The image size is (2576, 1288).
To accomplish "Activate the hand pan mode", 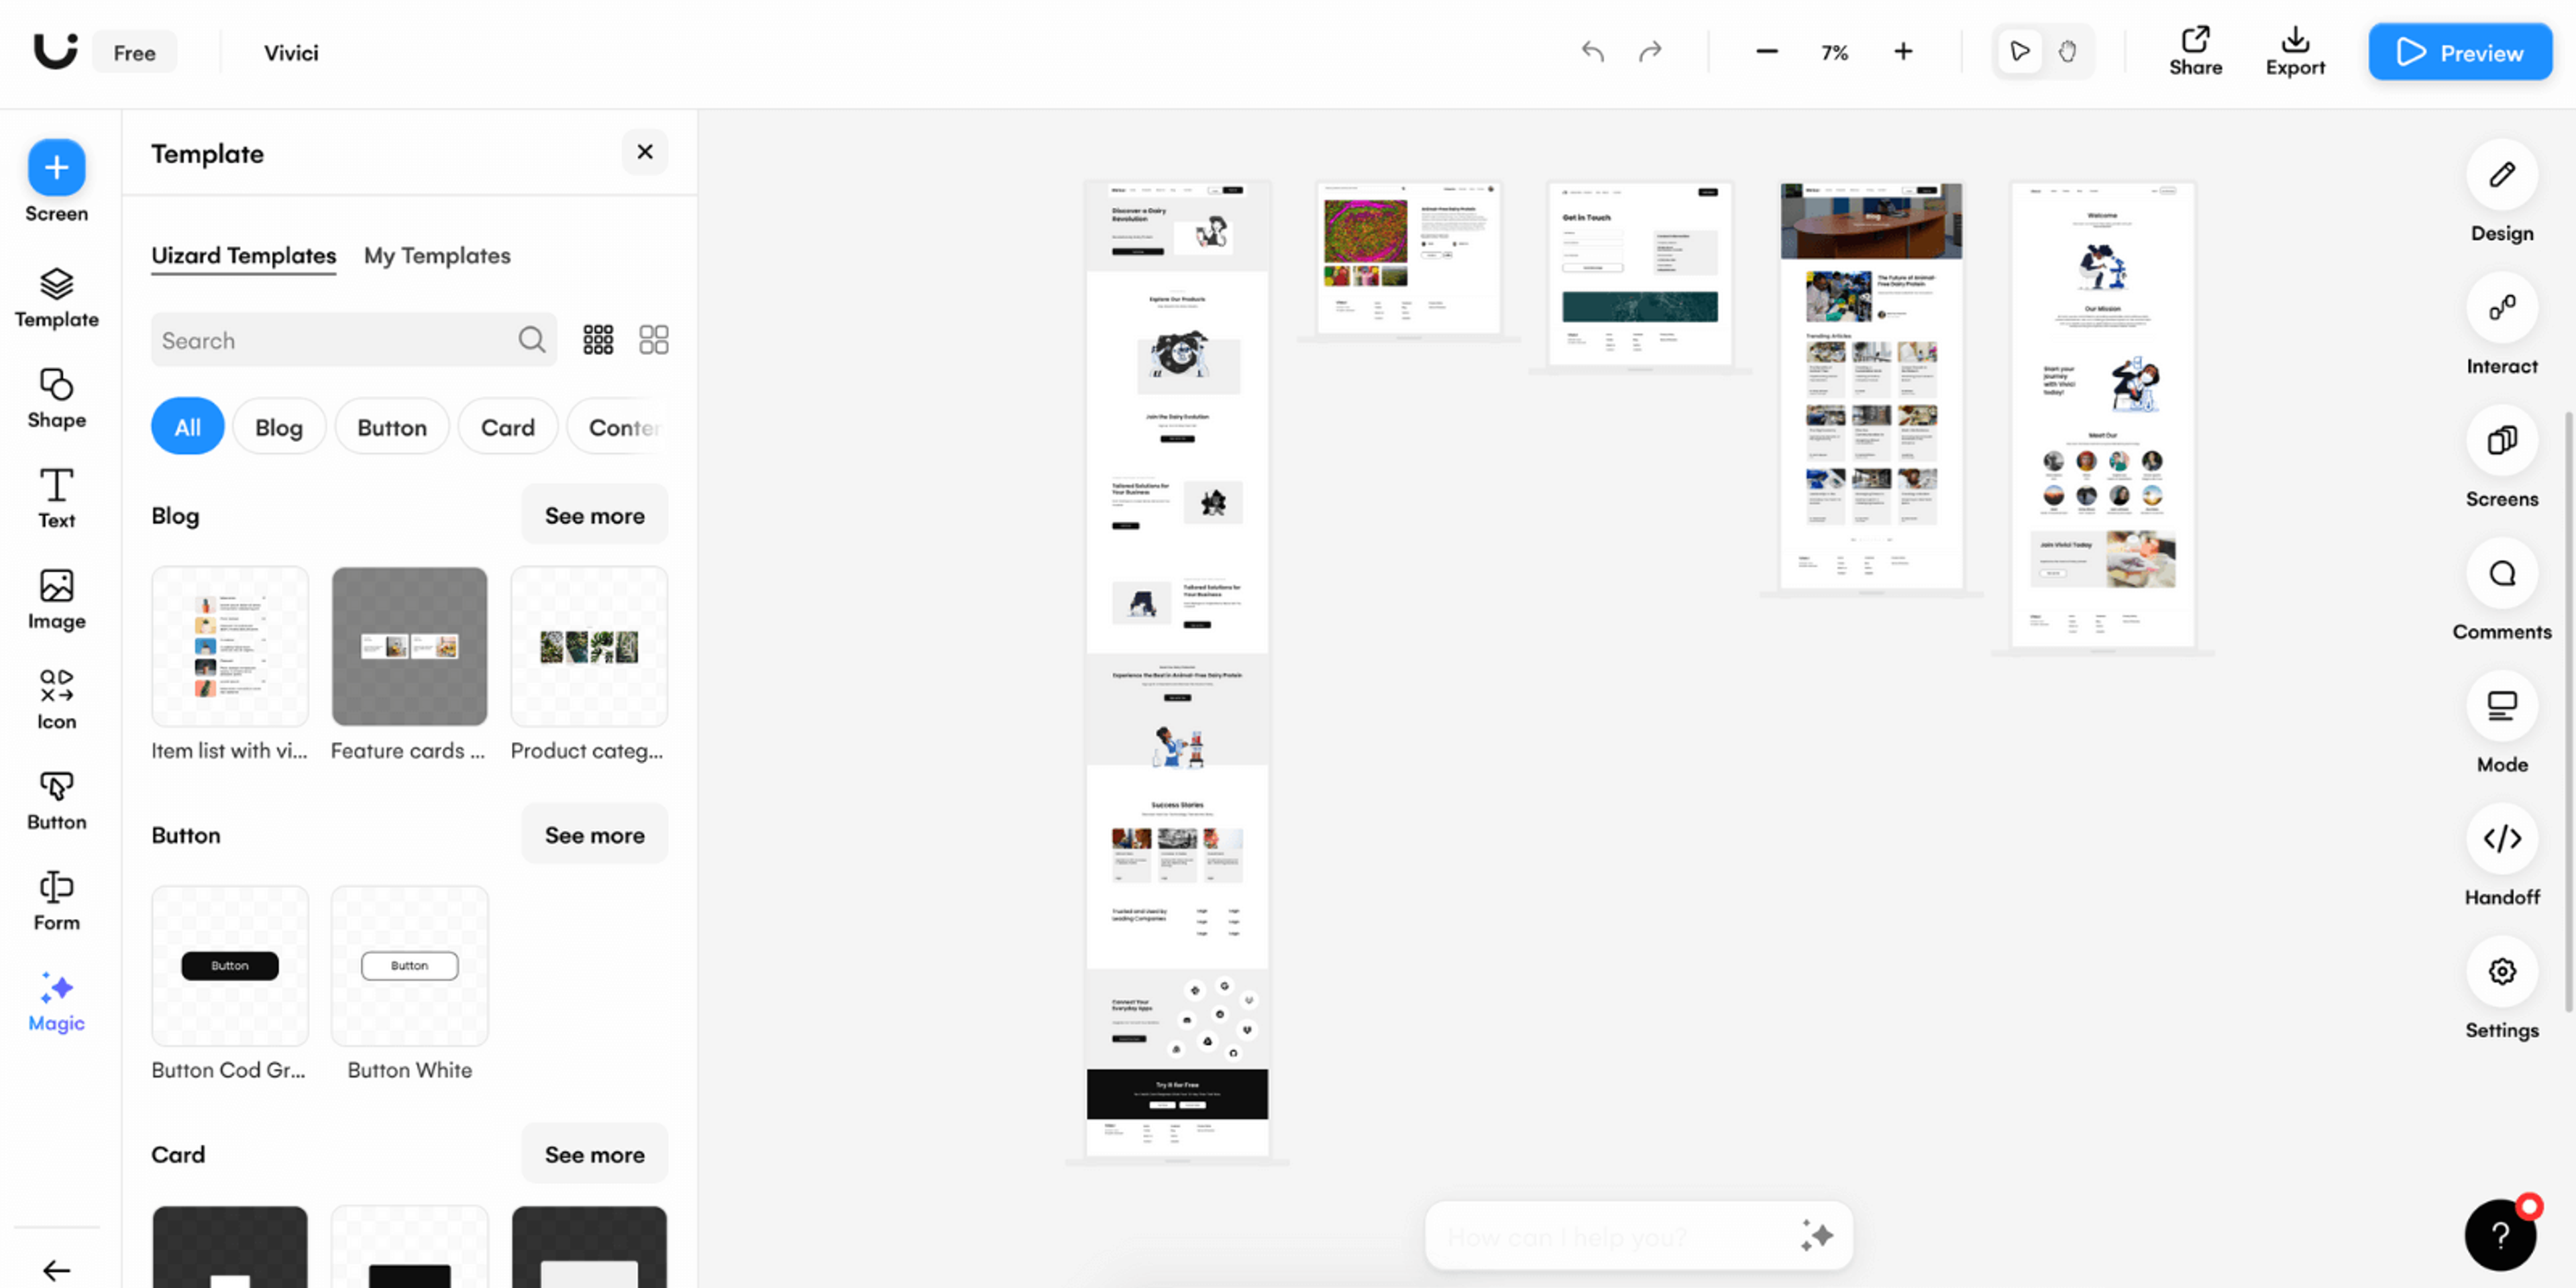I will [x=2067, y=51].
